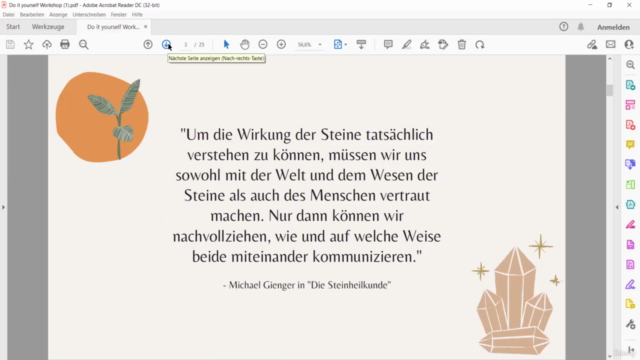The height and width of the screenshot is (360, 640).
Task: Click the cloud upload icon
Action: click(x=47, y=44)
